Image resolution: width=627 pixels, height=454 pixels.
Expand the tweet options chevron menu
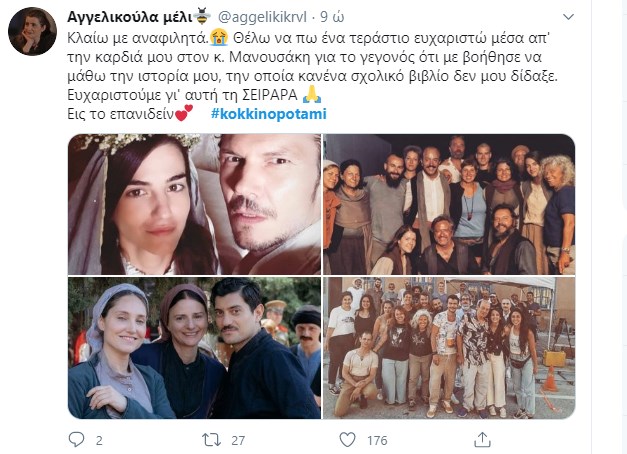tap(568, 17)
